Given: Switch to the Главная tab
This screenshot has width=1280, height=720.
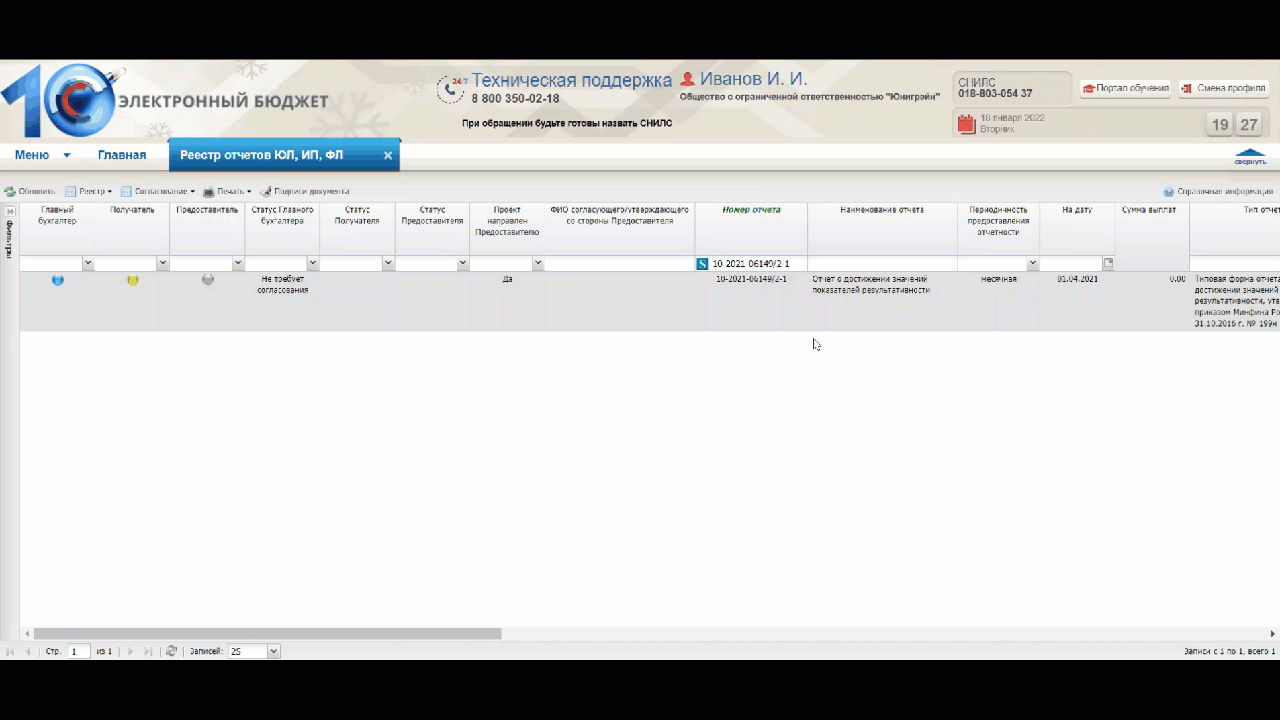Looking at the screenshot, I should (122, 155).
